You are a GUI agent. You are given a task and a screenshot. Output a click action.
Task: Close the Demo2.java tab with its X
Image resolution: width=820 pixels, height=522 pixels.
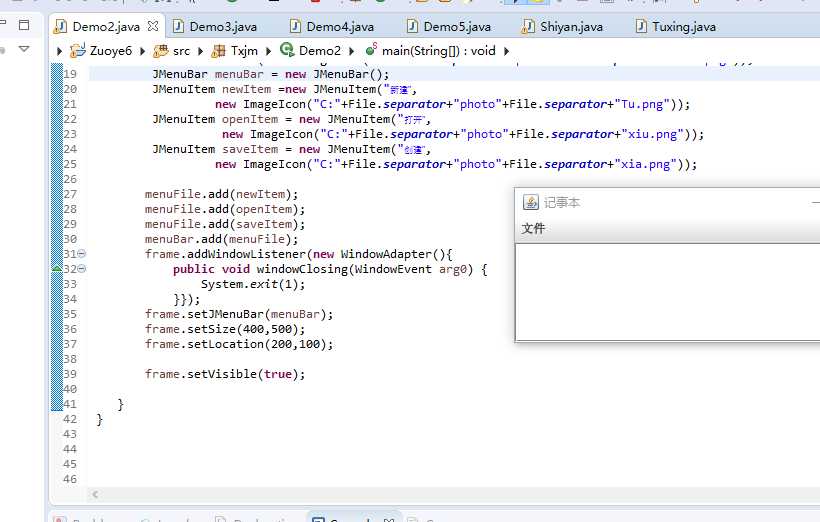click(x=153, y=26)
